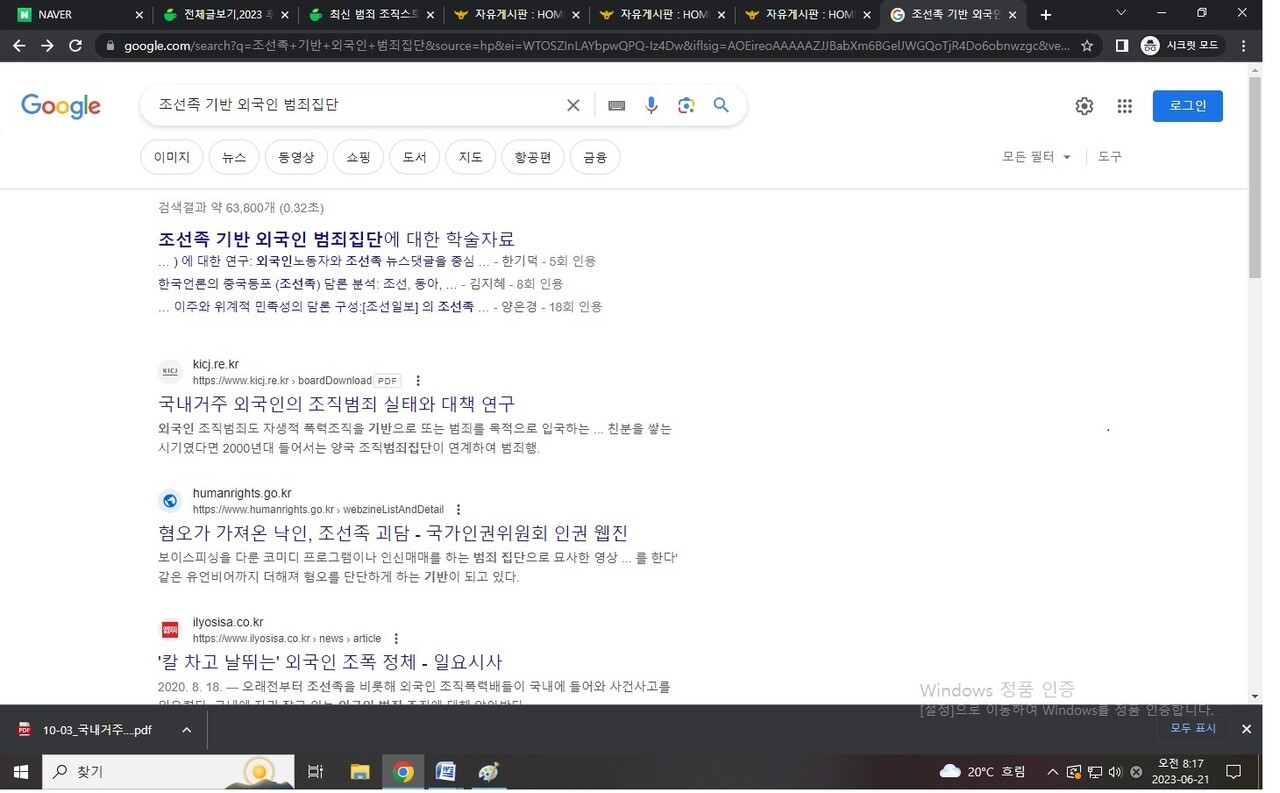Click the 로그인 button
The width and height of the screenshot is (1280, 793).
[x=1187, y=106]
